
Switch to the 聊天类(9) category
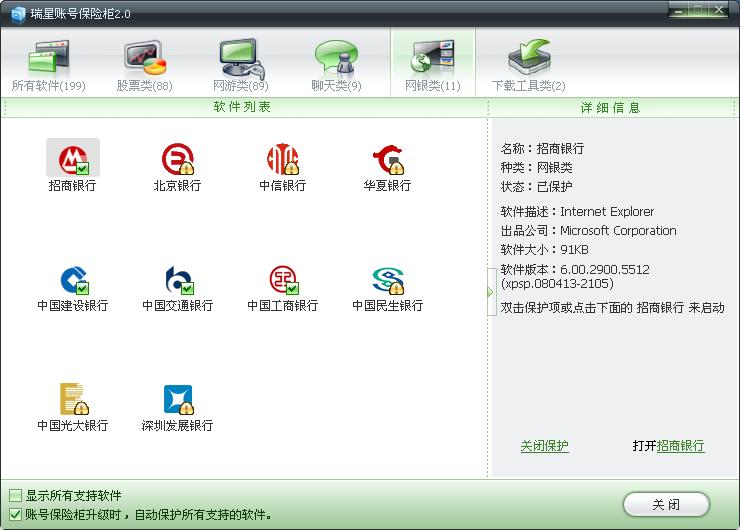click(336, 65)
